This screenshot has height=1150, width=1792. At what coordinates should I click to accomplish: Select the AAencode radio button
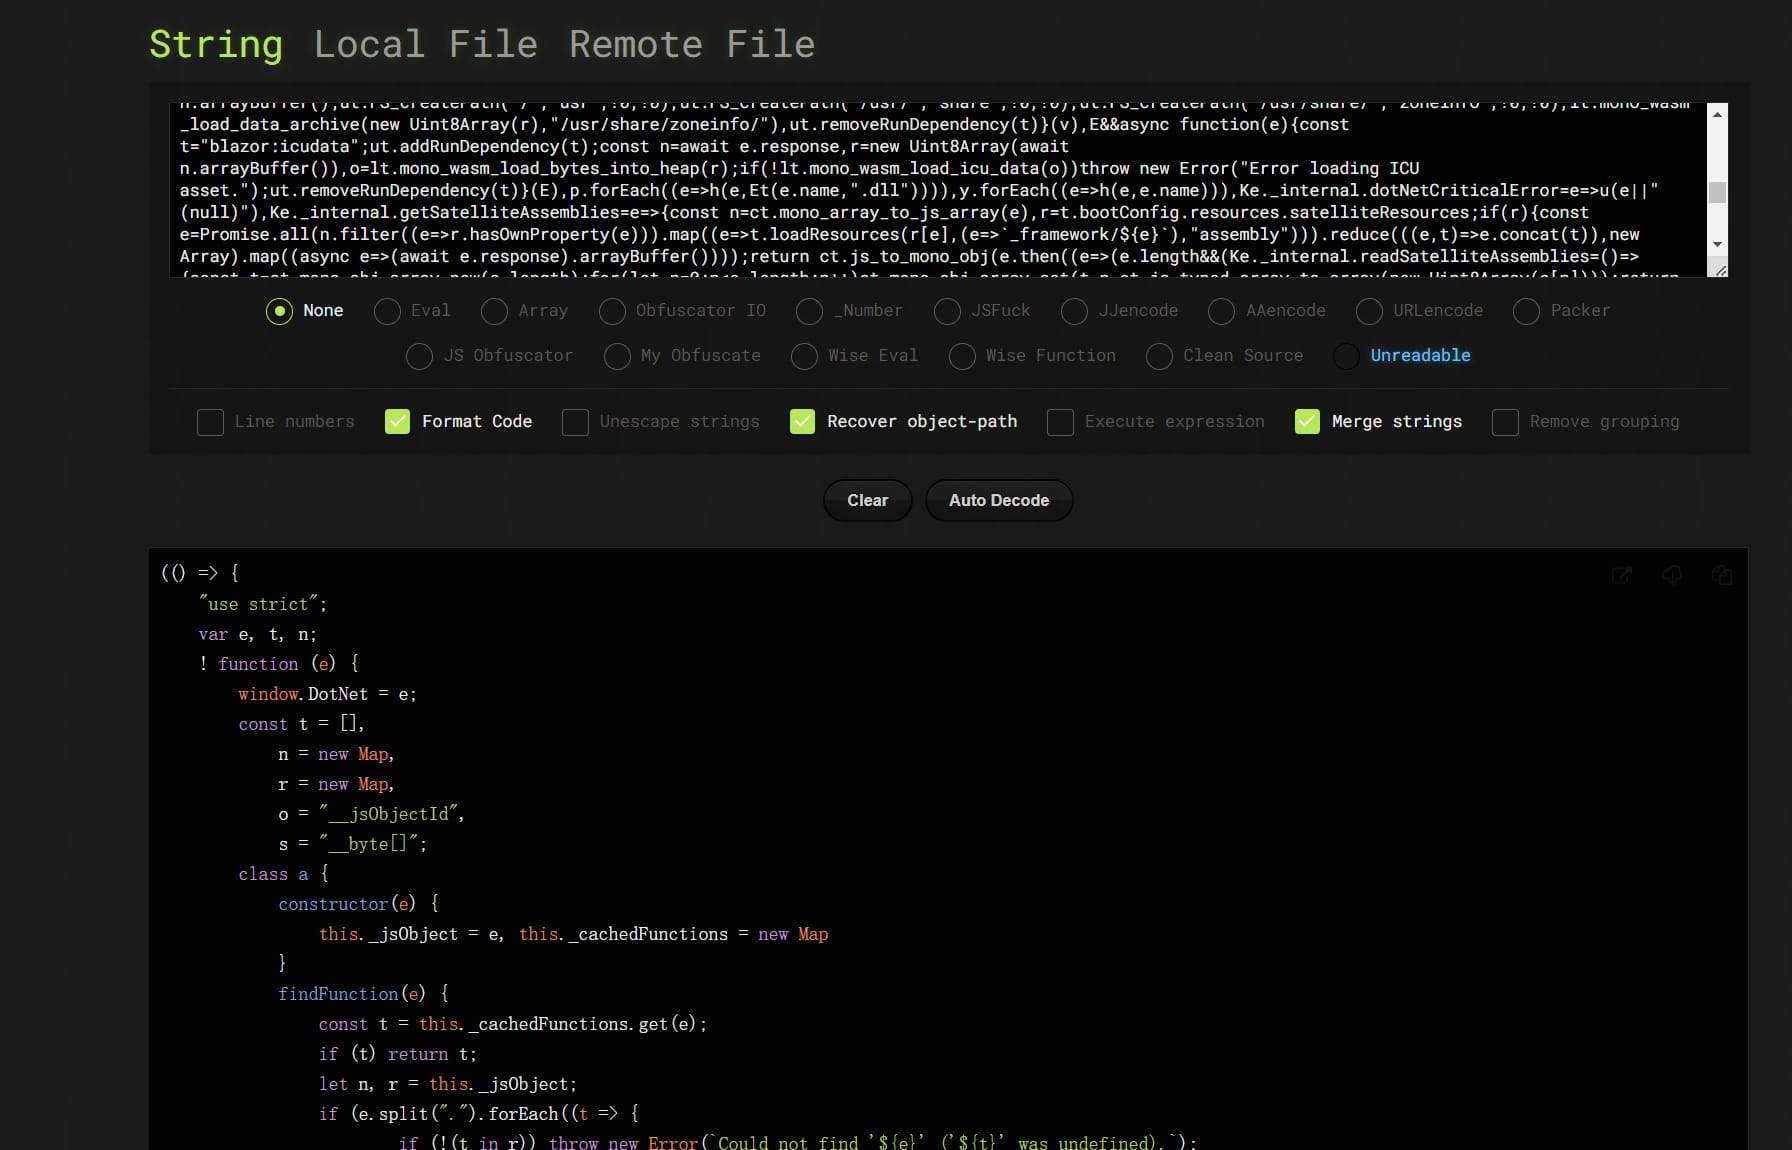1221,311
